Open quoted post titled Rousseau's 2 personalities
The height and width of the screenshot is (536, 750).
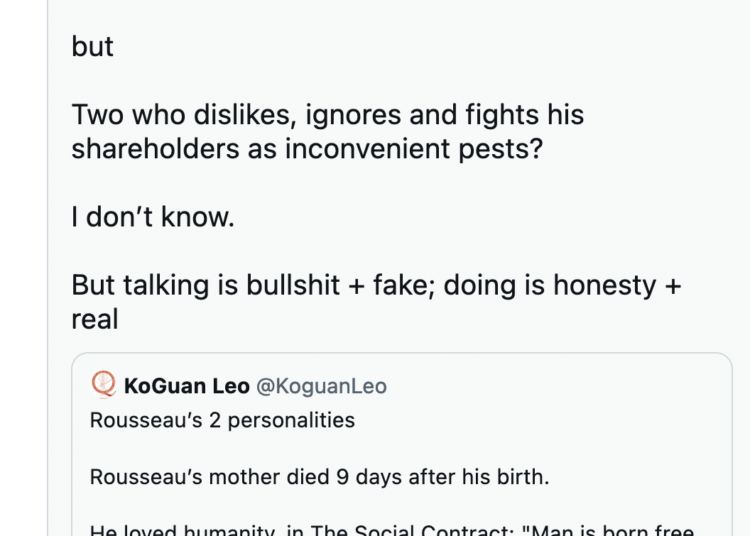click(x=402, y=445)
